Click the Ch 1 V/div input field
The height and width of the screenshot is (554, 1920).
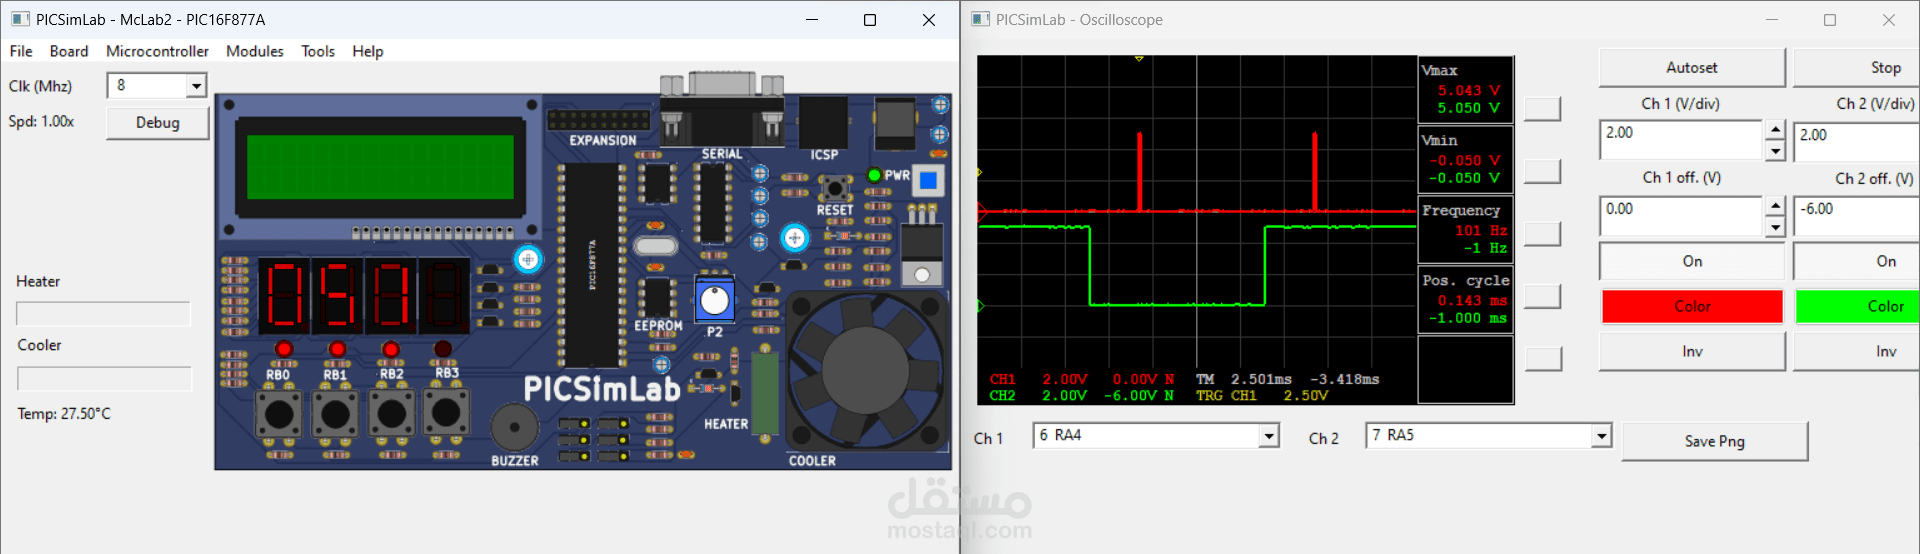(x=1681, y=140)
